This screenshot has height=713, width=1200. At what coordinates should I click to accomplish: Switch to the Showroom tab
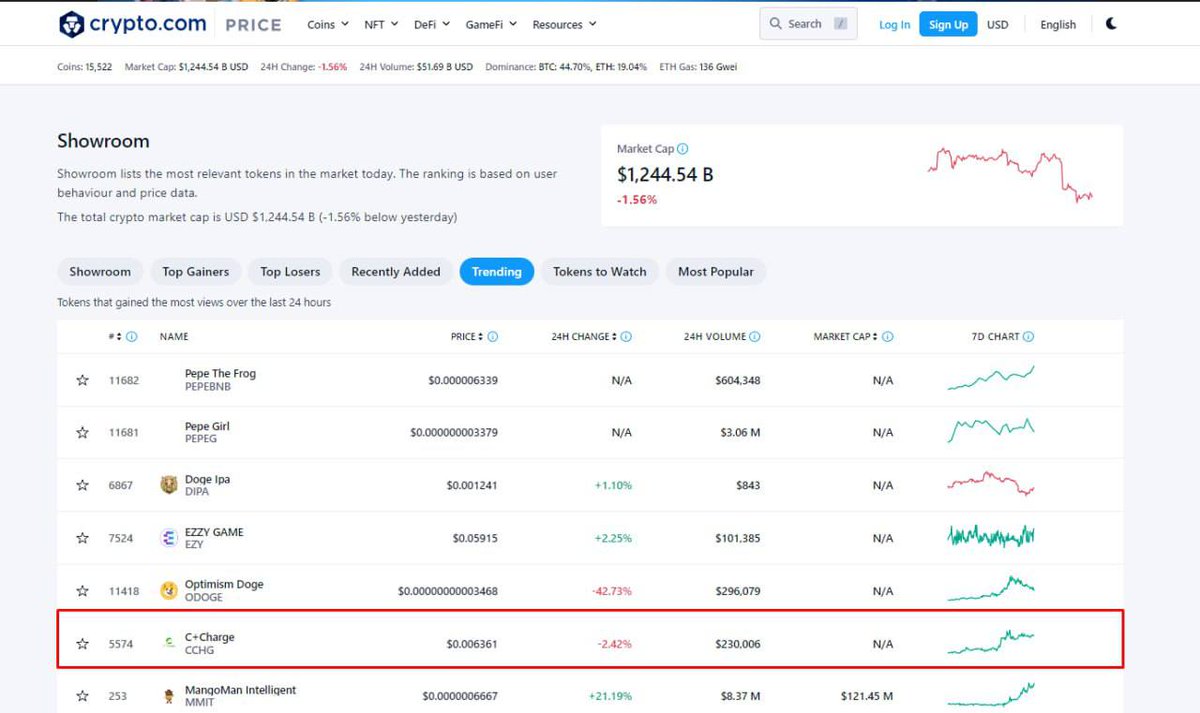tap(100, 271)
